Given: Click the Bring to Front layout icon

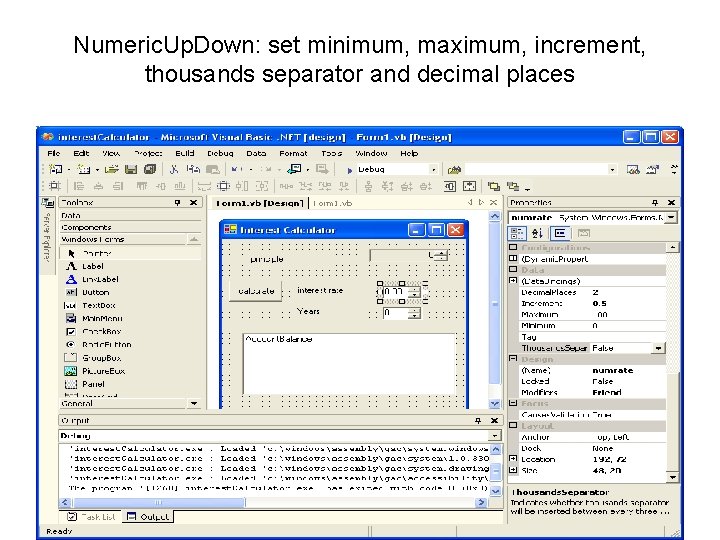Looking at the screenshot, I should (x=494, y=186).
